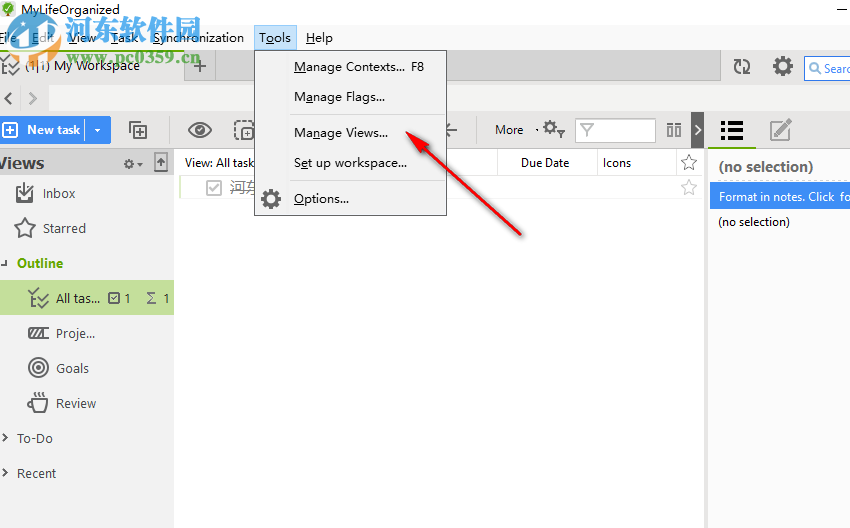The height and width of the screenshot is (528, 850).
Task: Check the task's completion checkbox
Action: click(x=214, y=188)
